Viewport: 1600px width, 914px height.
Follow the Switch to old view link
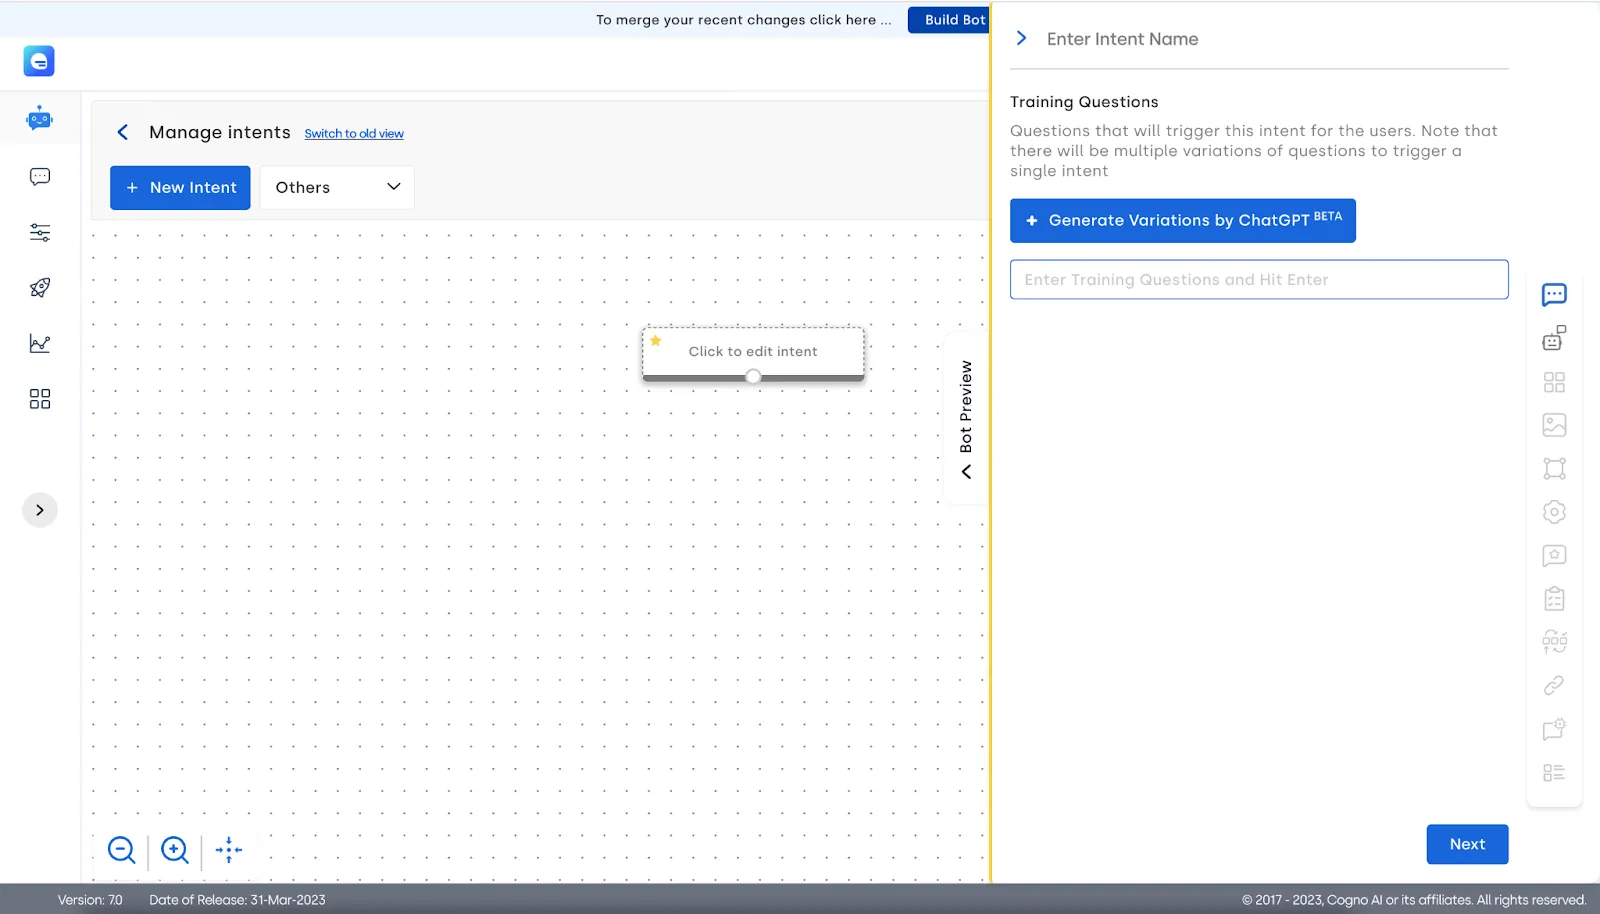click(354, 134)
